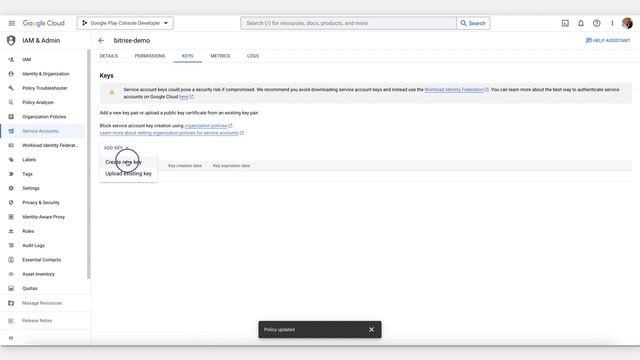
Task: Go back using the arrow beside bitrise-demo
Action: 101,40
